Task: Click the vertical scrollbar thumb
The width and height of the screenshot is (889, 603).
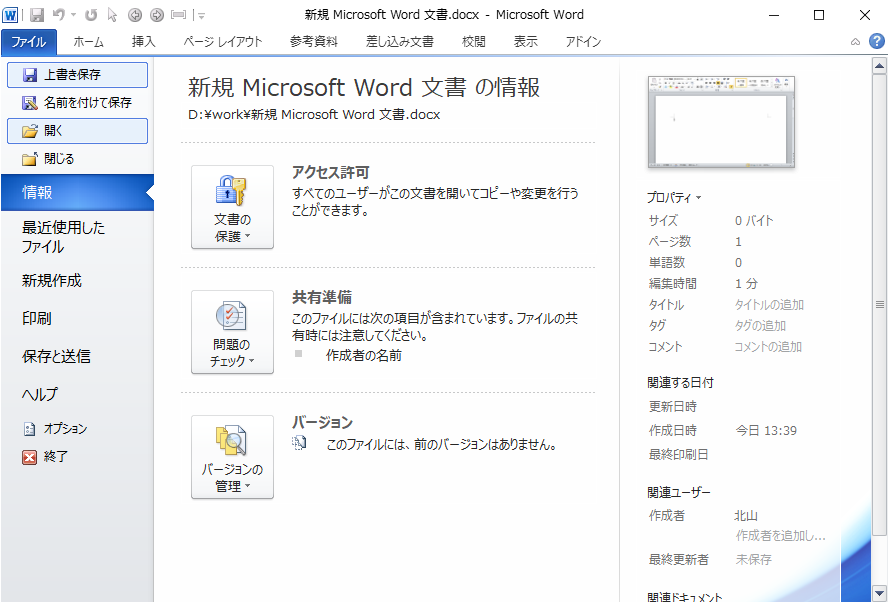Action: [x=879, y=305]
